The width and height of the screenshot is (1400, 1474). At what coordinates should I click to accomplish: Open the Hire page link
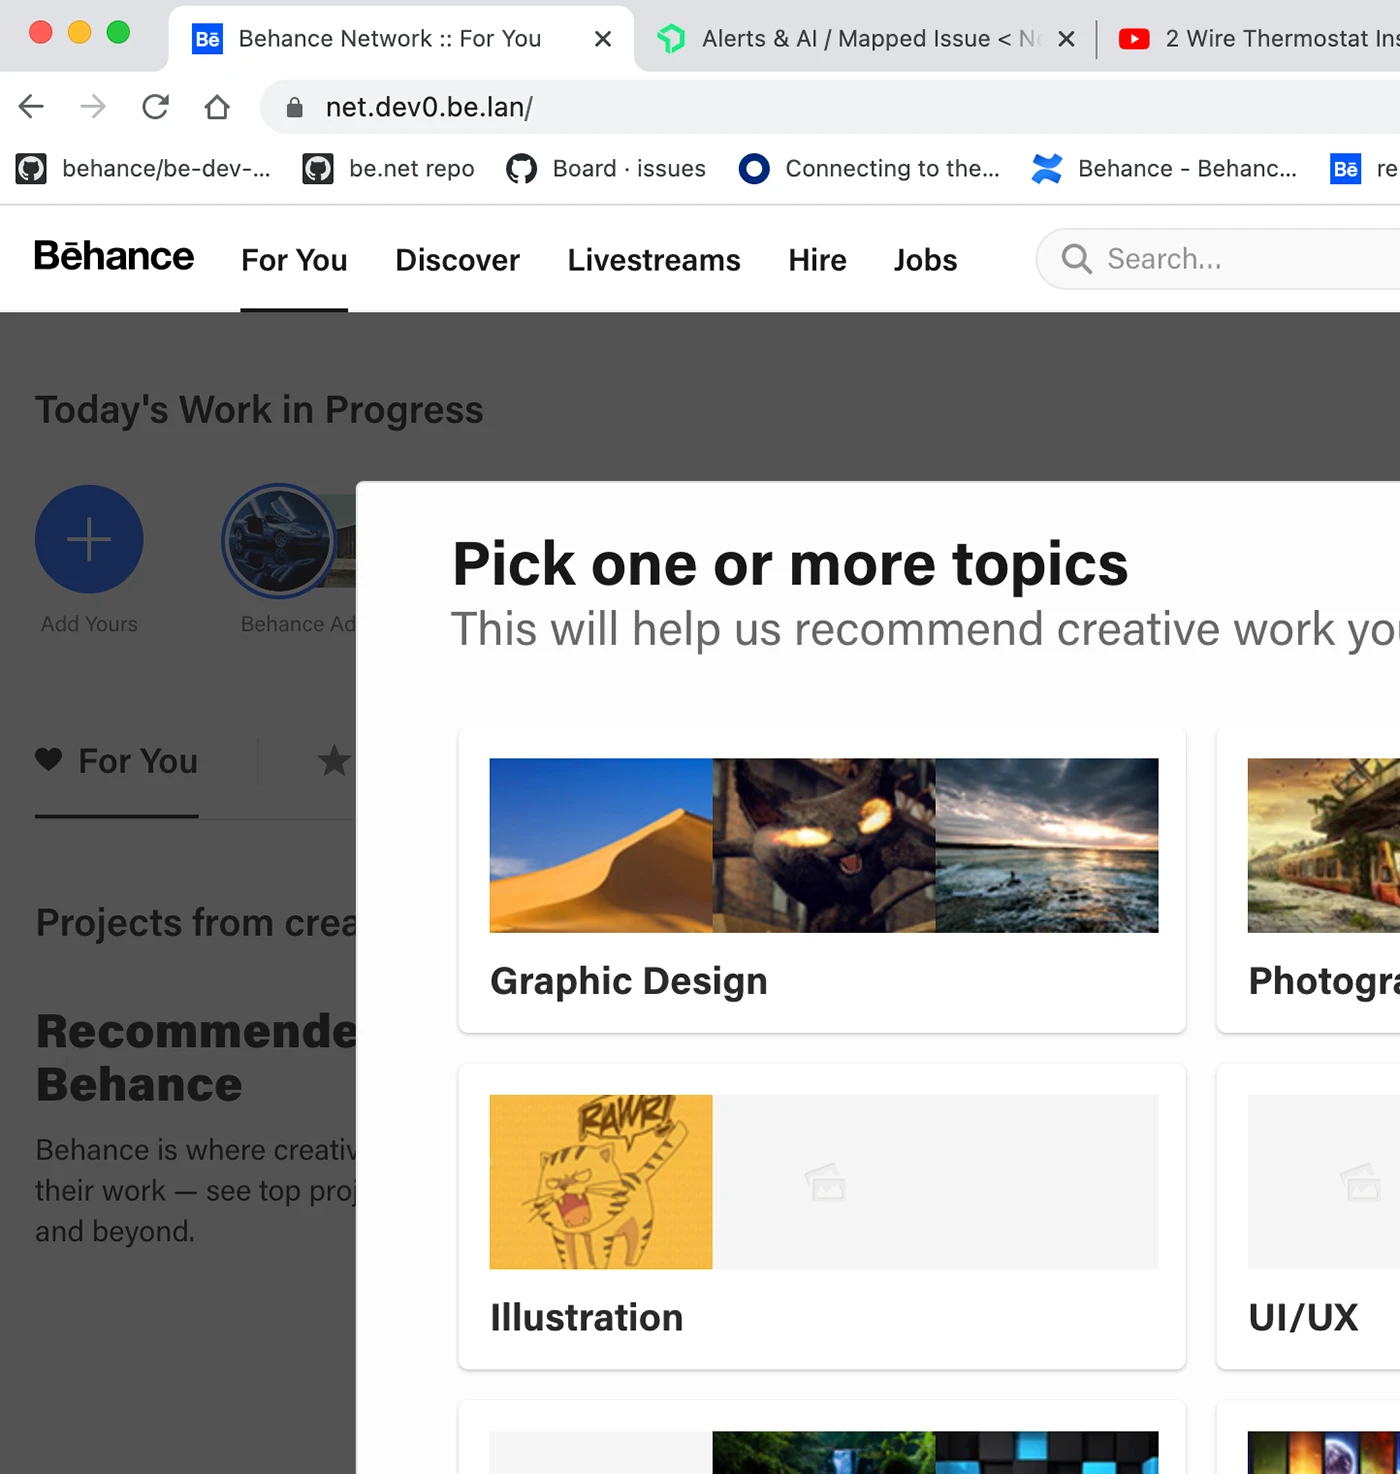pyautogui.click(x=817, y=260)
